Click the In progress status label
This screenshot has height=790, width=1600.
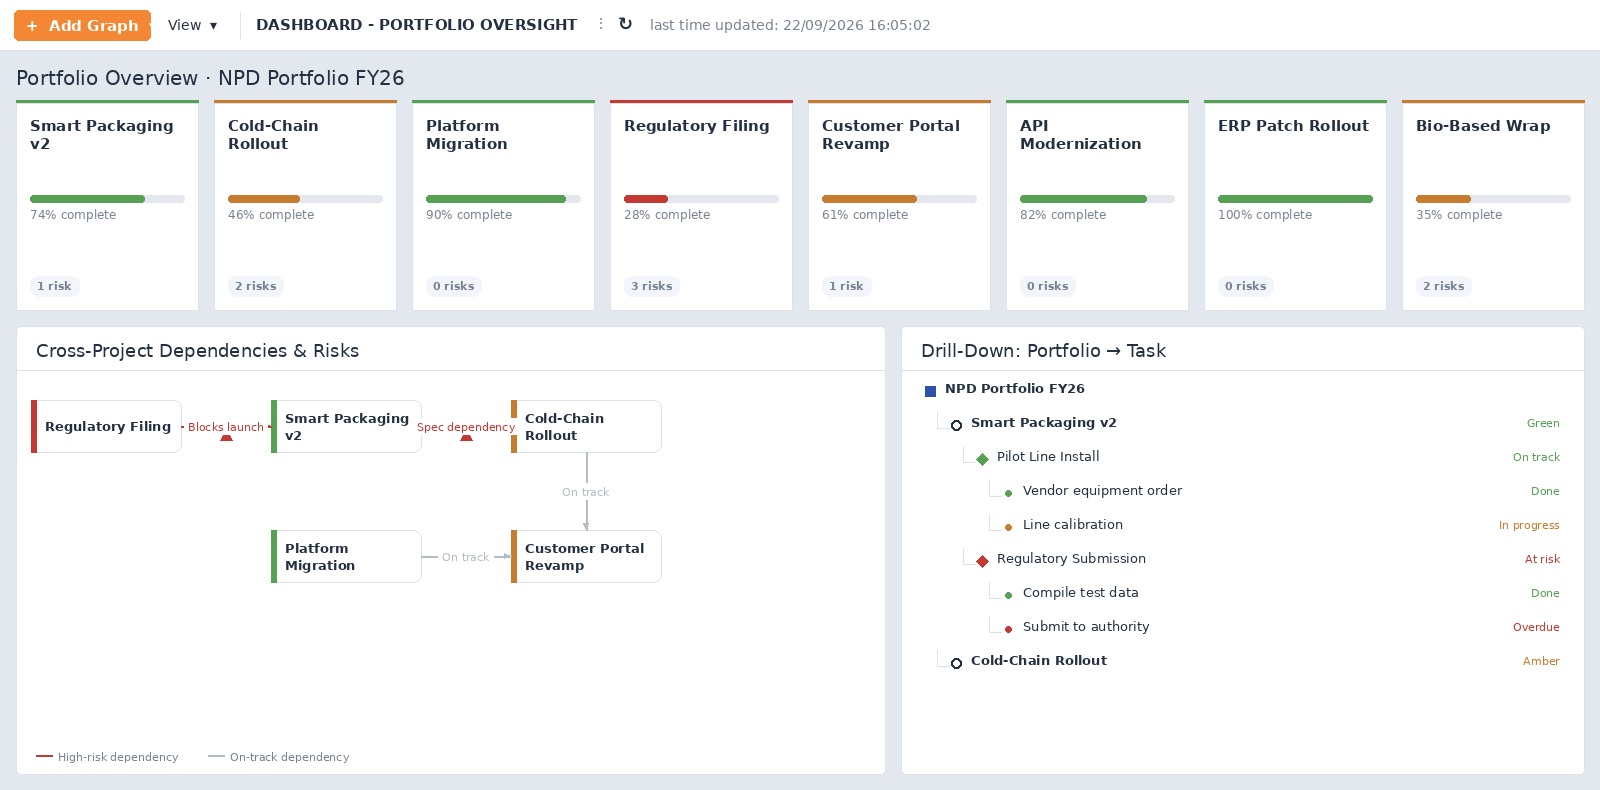click(1529, 525)
